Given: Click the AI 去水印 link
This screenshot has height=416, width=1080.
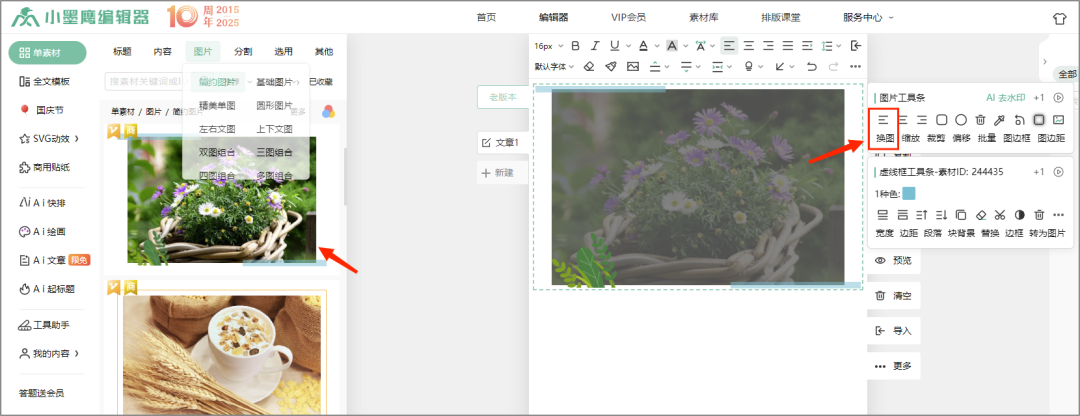Looking at the screenshot, I should pyautogui.click(x=1005, y=98).
